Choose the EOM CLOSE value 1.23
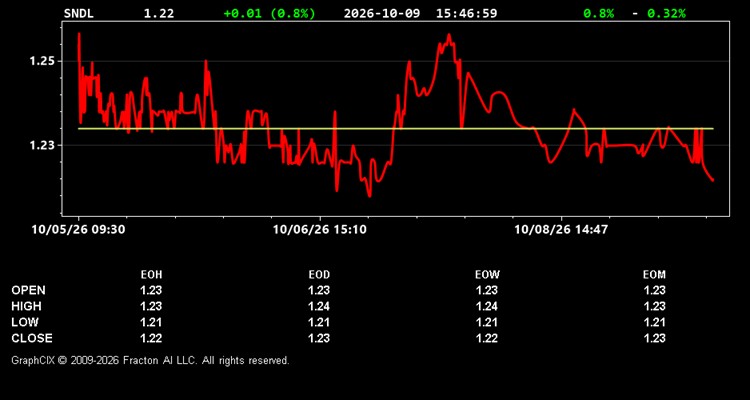Screen dimensions: 750x400 pyautogui.click(x=654, y=338)
